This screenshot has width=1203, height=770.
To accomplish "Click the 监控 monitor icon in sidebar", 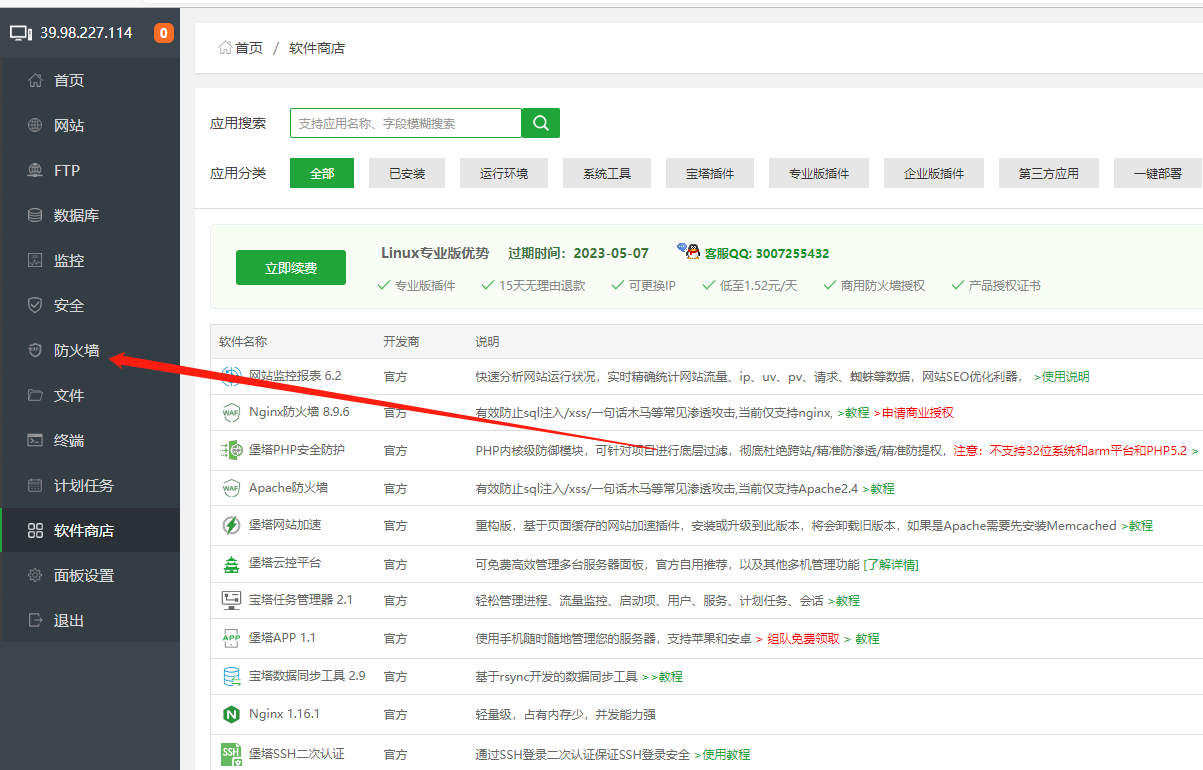I will (x=35, y=260).
